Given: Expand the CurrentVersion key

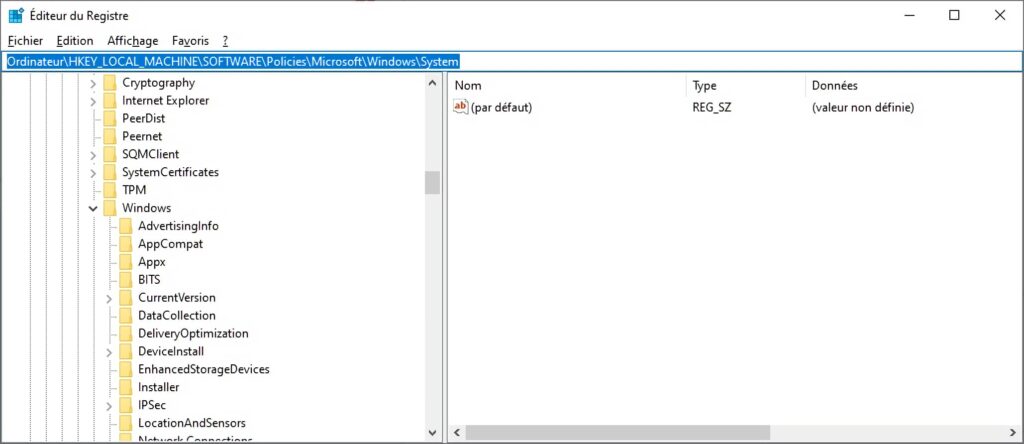Looking at the screenshot, I should [x=109, y=298].
